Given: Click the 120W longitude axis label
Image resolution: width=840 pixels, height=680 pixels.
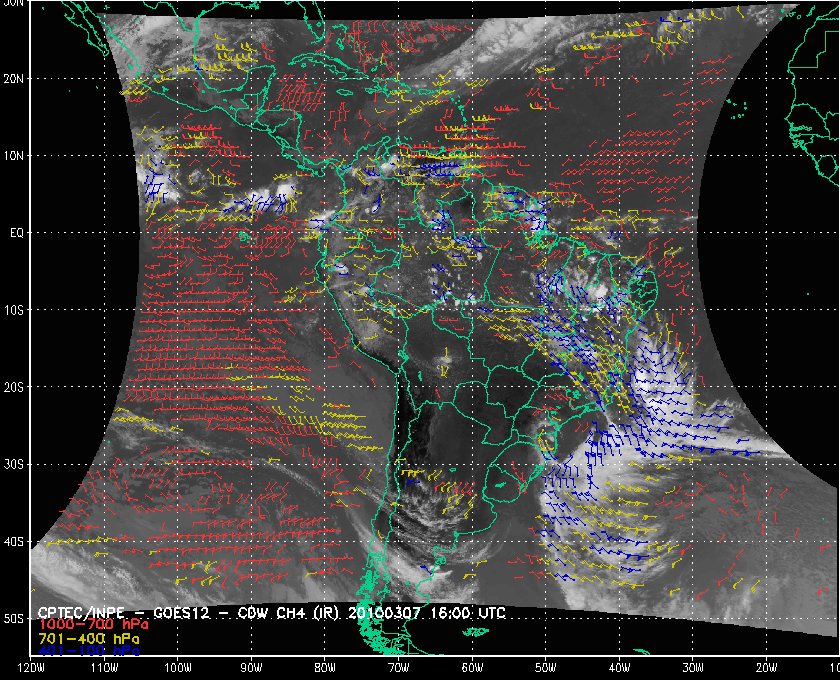Looking at the screenshot, I should pos(31,668).
